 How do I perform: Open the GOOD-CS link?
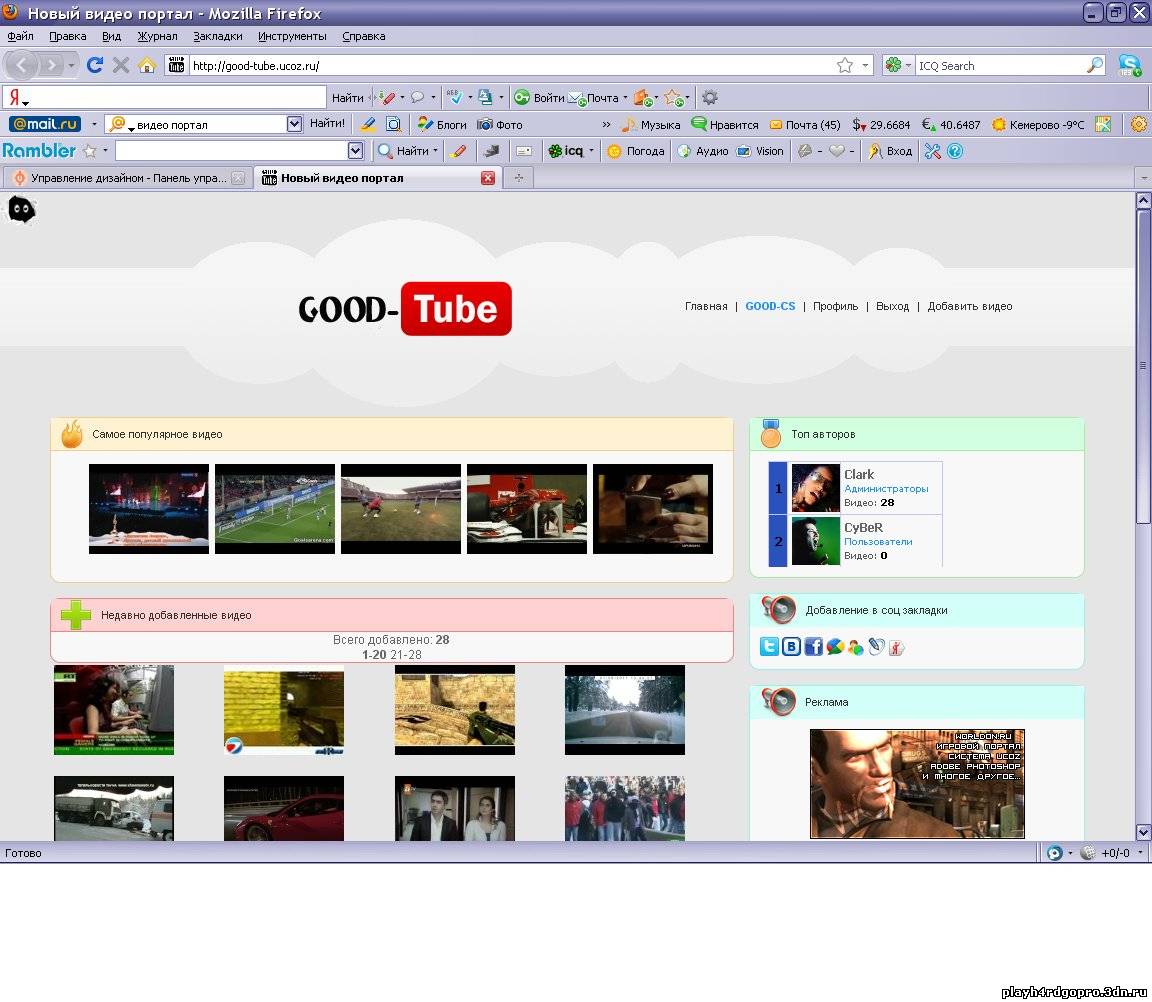pos(770,306)
